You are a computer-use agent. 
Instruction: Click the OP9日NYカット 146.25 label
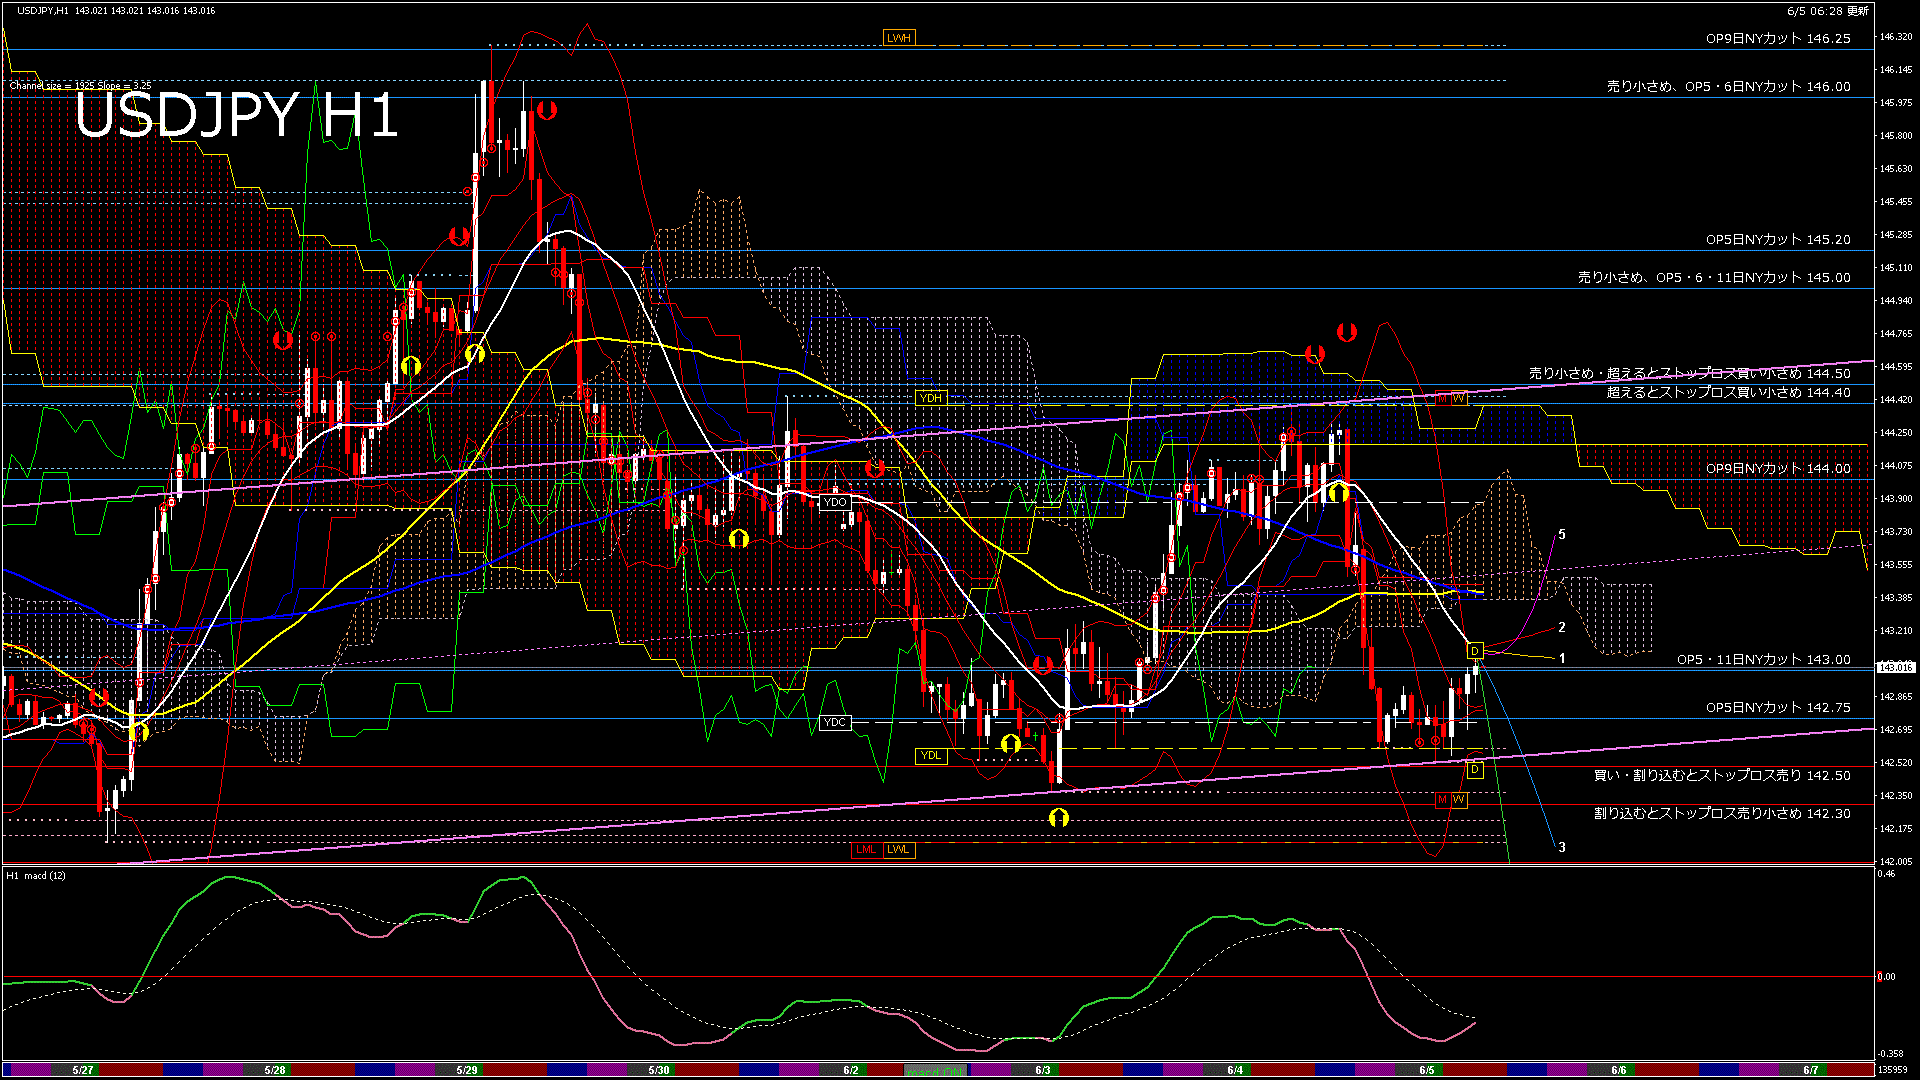[1778, 39]
